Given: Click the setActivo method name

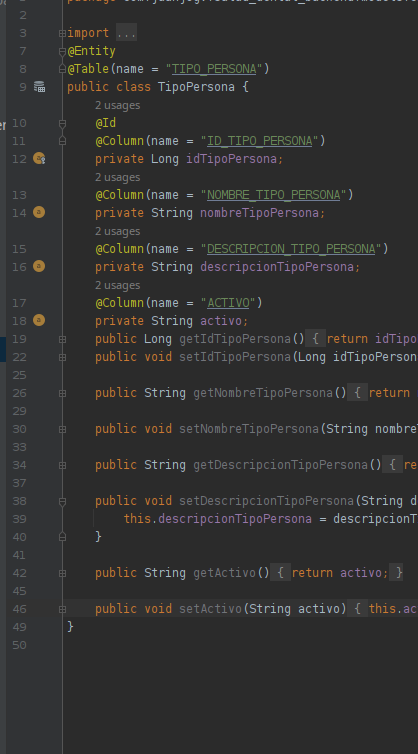Looking at the screenshot, I should click(210, 609).
